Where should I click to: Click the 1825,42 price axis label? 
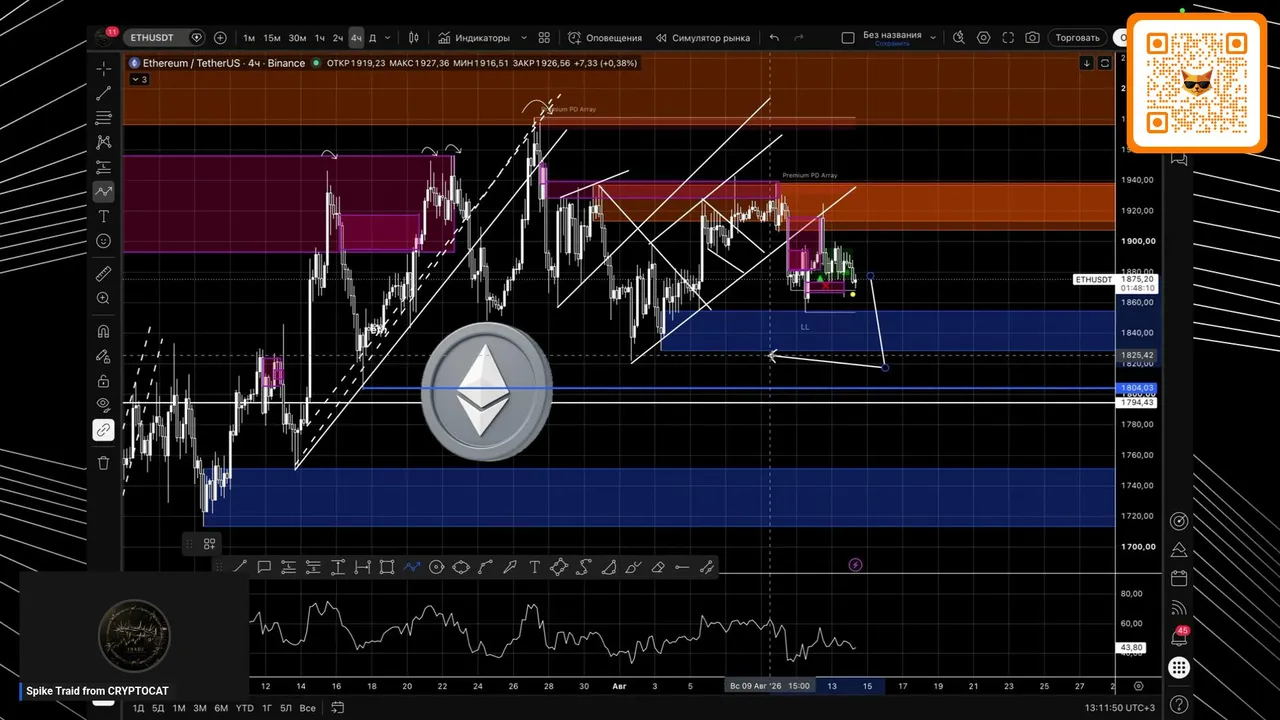point(1137,355)
